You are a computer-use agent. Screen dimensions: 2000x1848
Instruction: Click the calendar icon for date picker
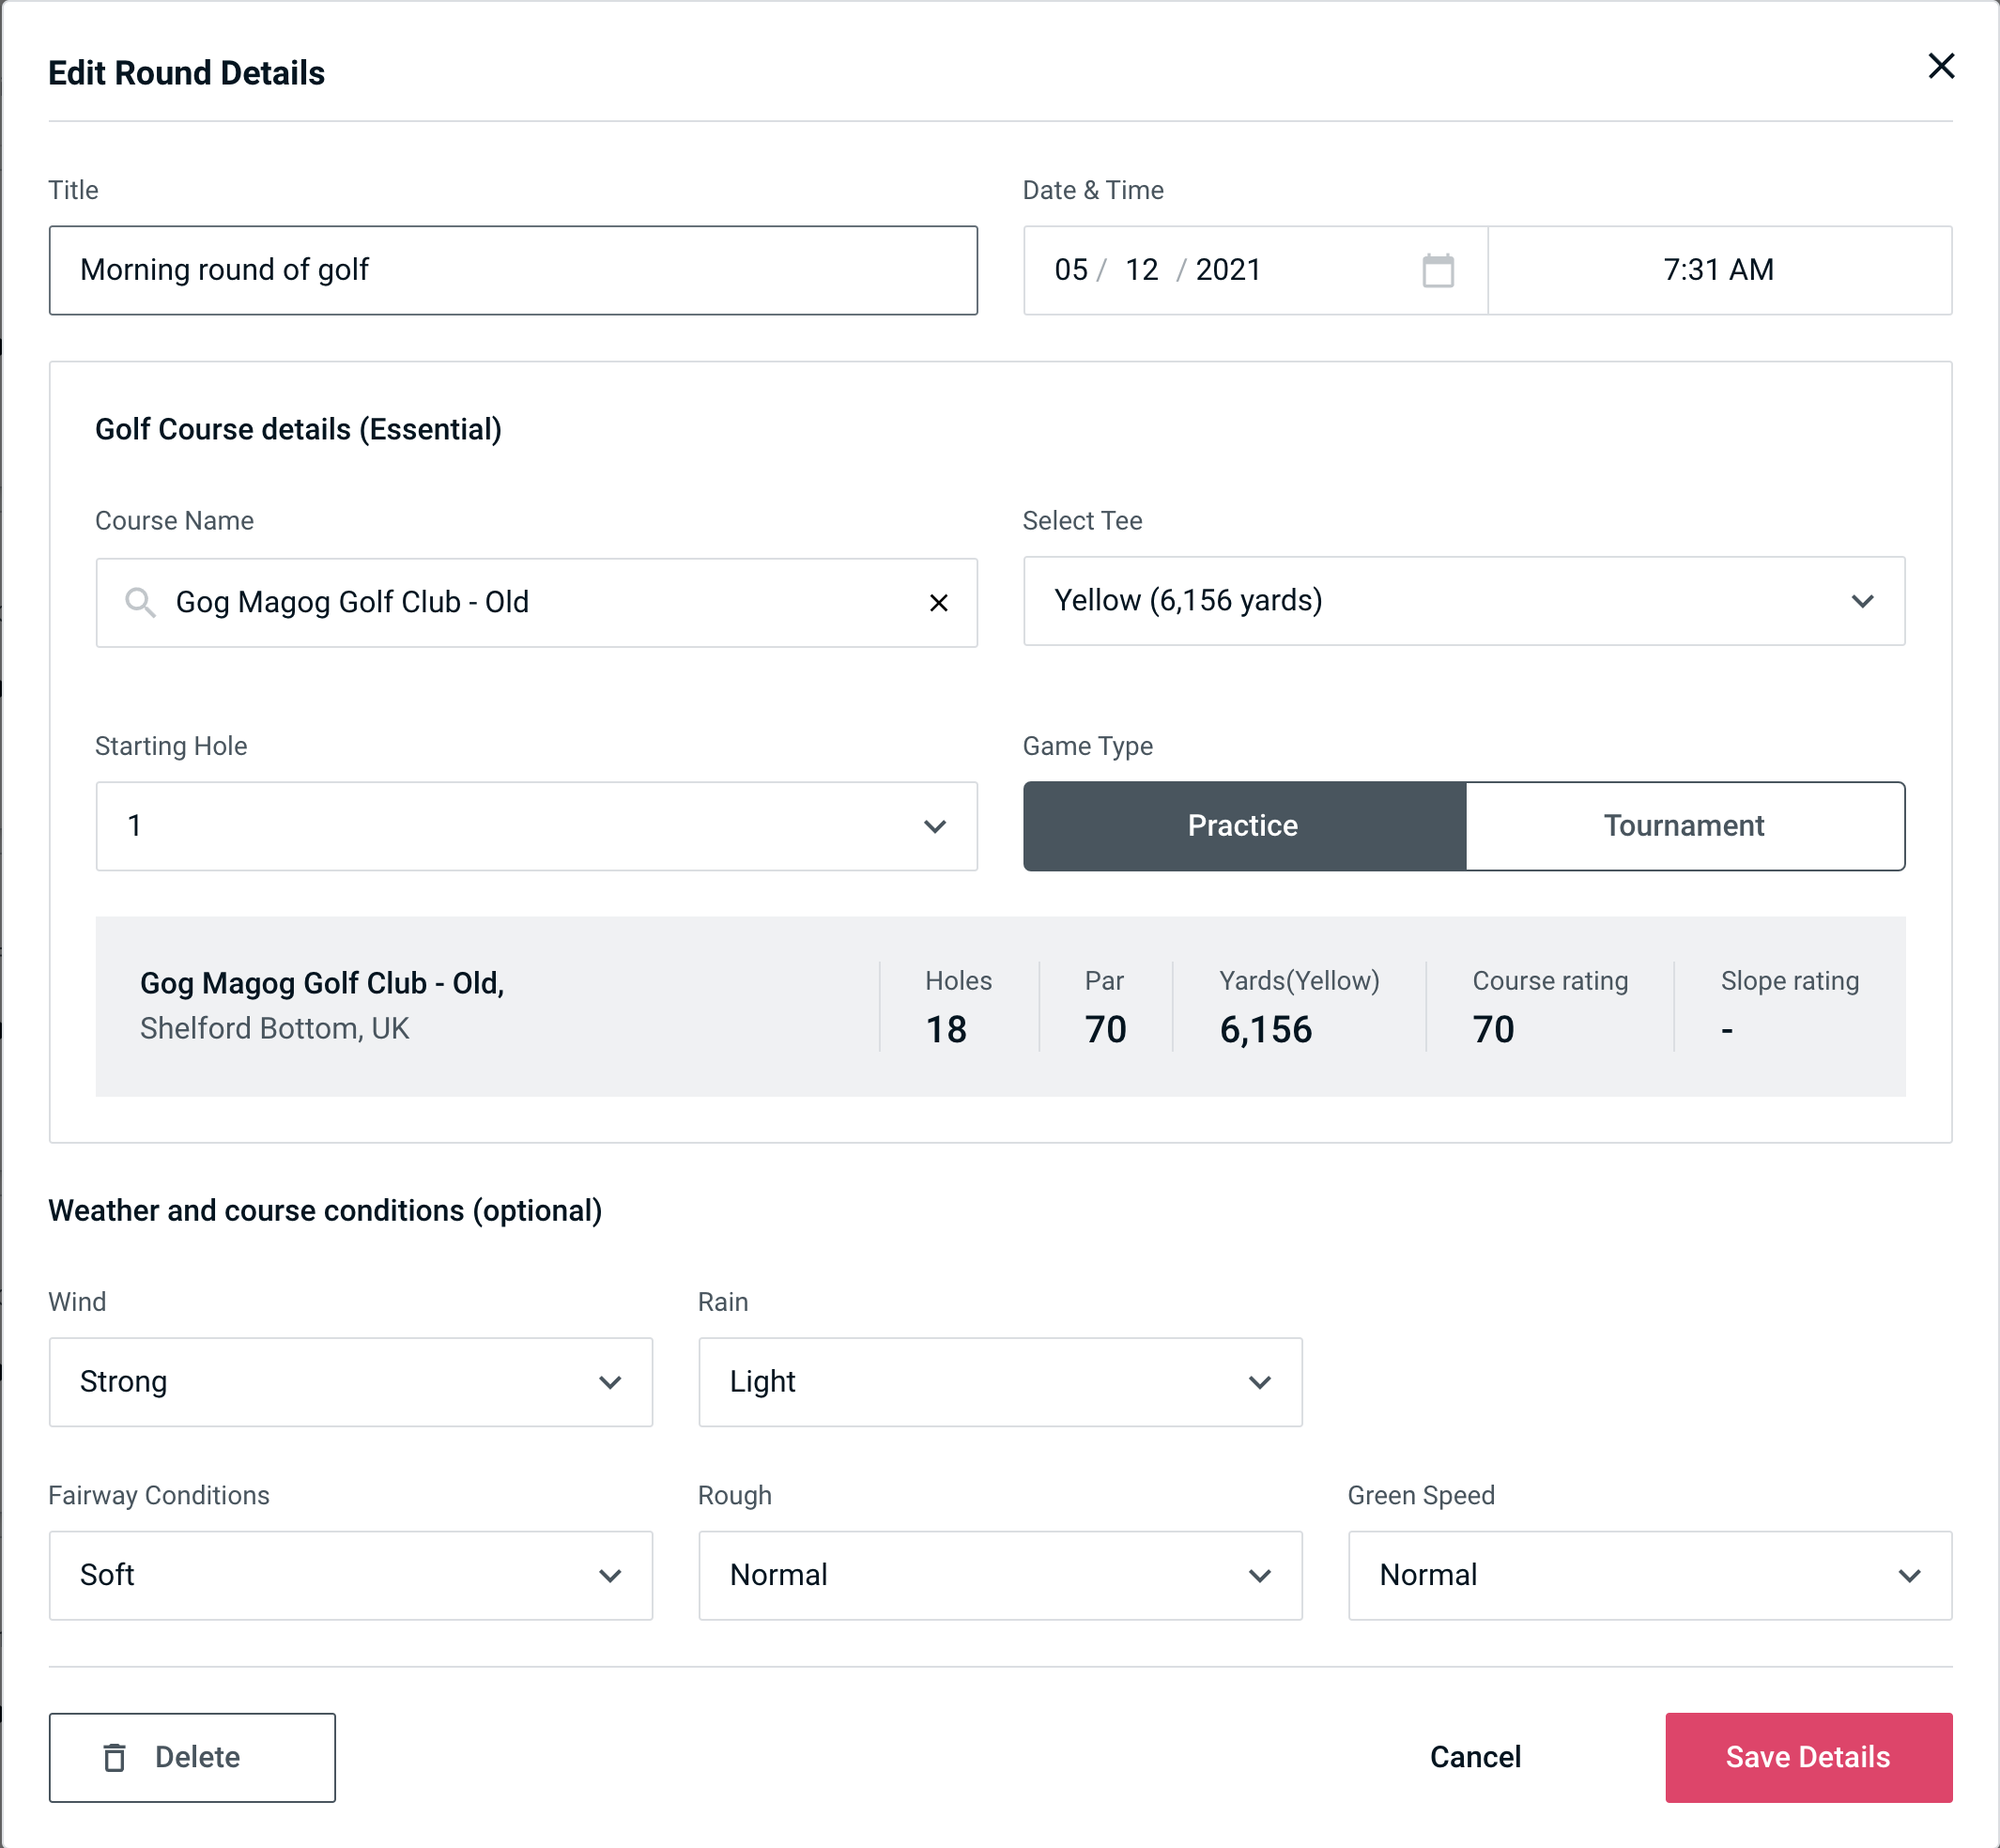(x=1438, y=270)
